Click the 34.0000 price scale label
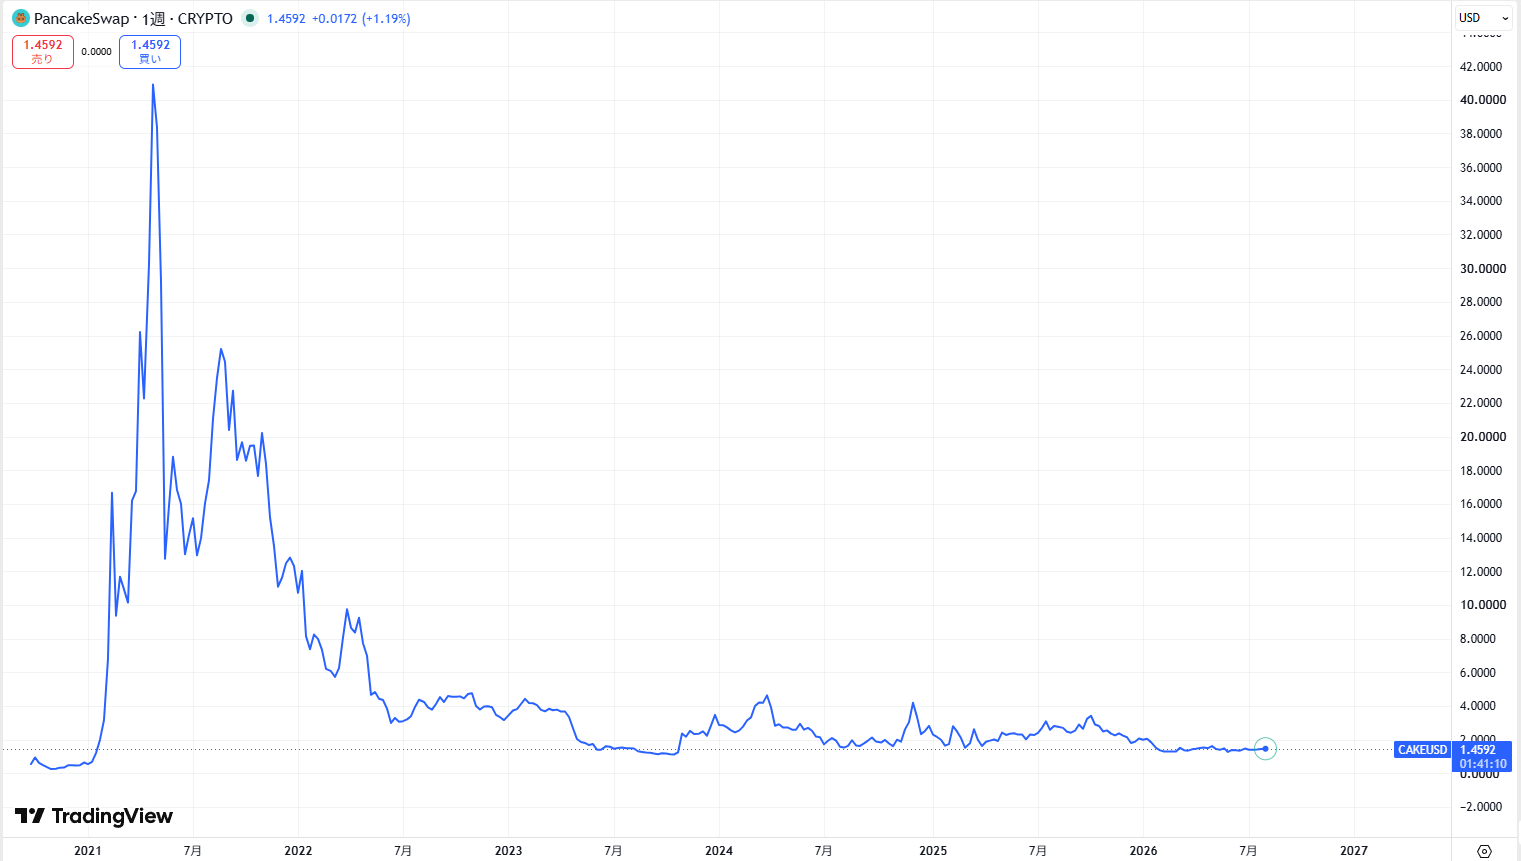 point(1481,201)
